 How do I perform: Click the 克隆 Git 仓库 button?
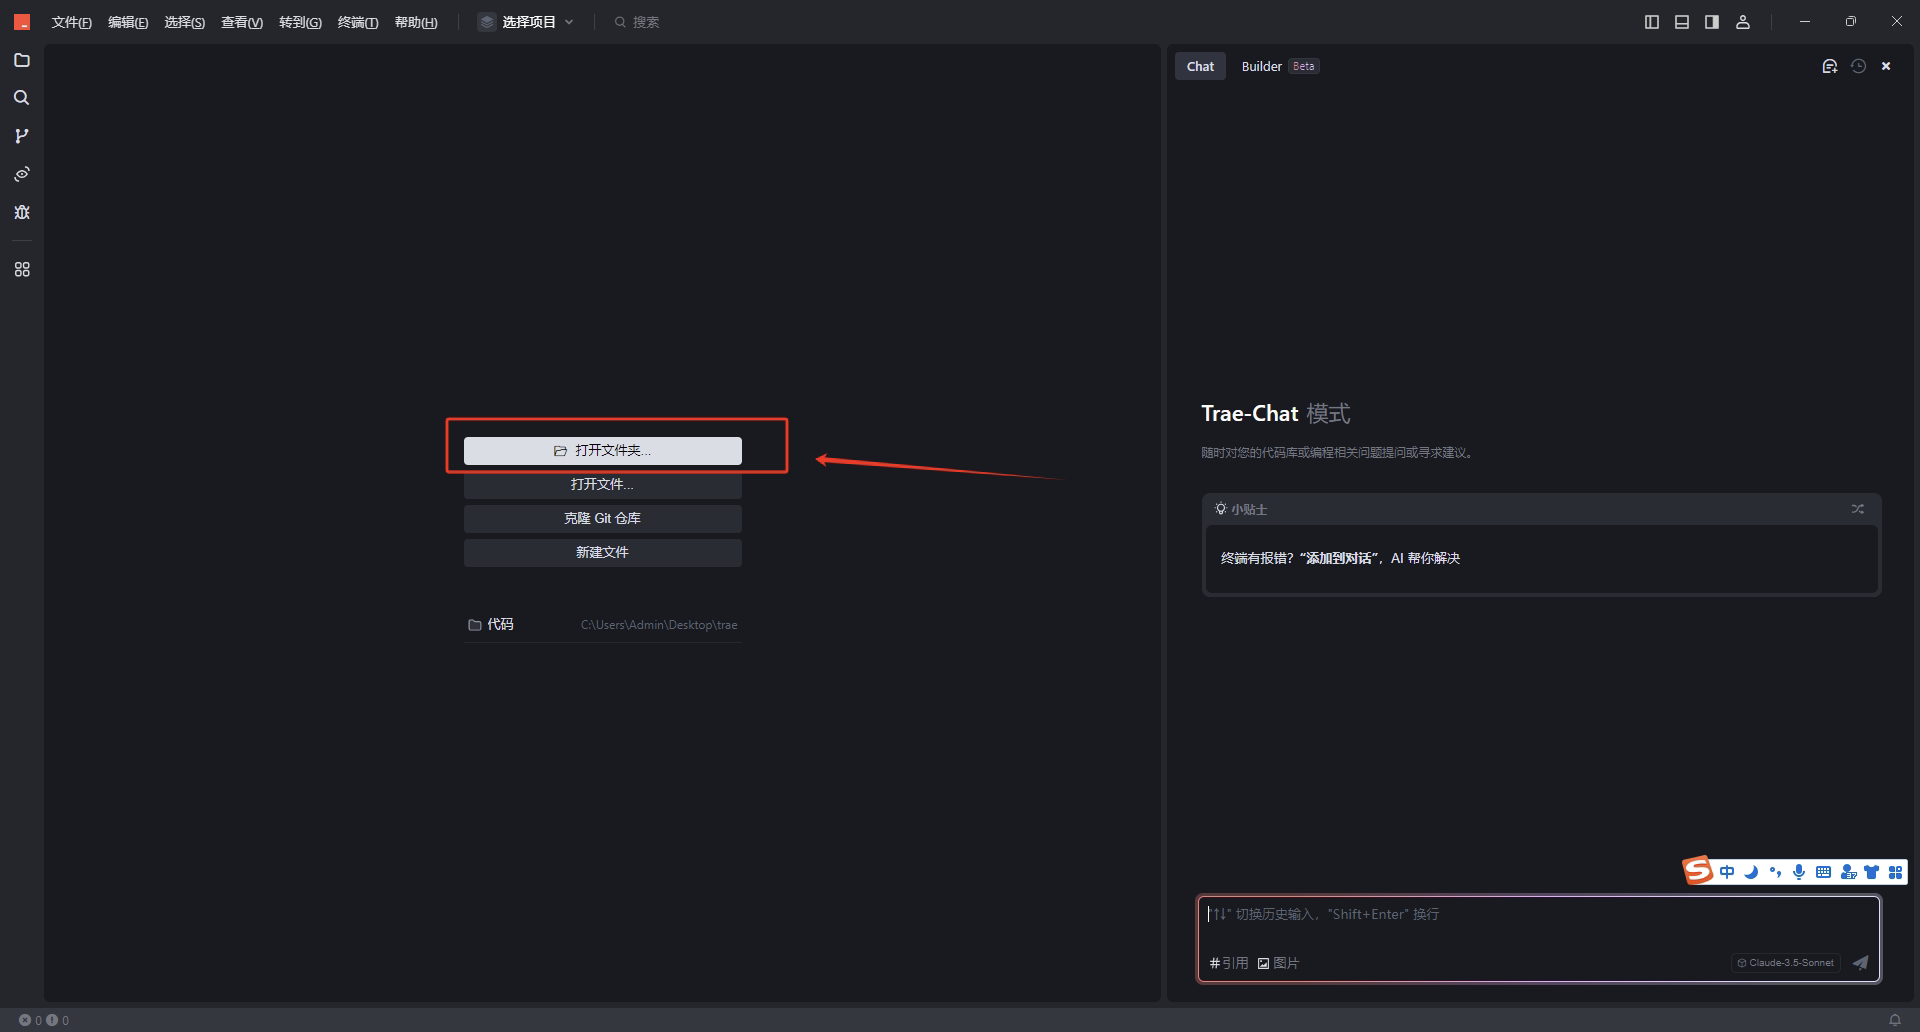click(603, 519)
